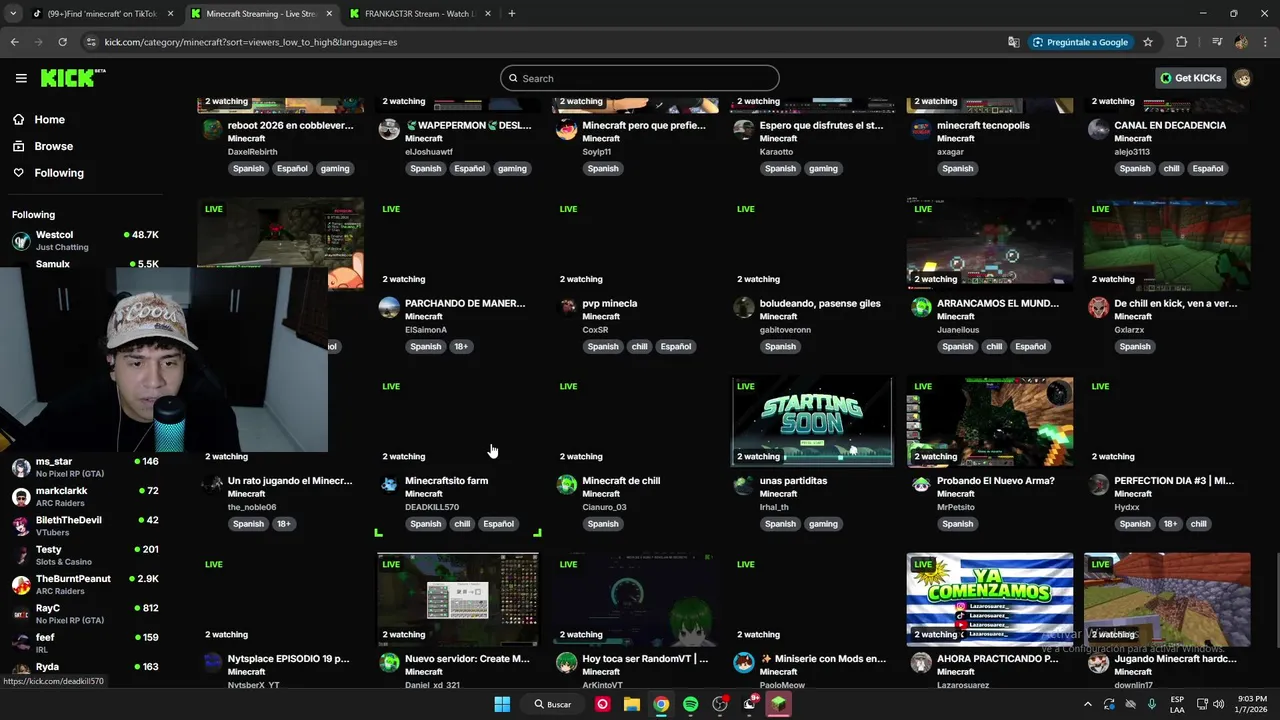The height and width of the screenshot is (720, 1280).
Task: Open the site information icon in address bar
Action: point(91,42)
